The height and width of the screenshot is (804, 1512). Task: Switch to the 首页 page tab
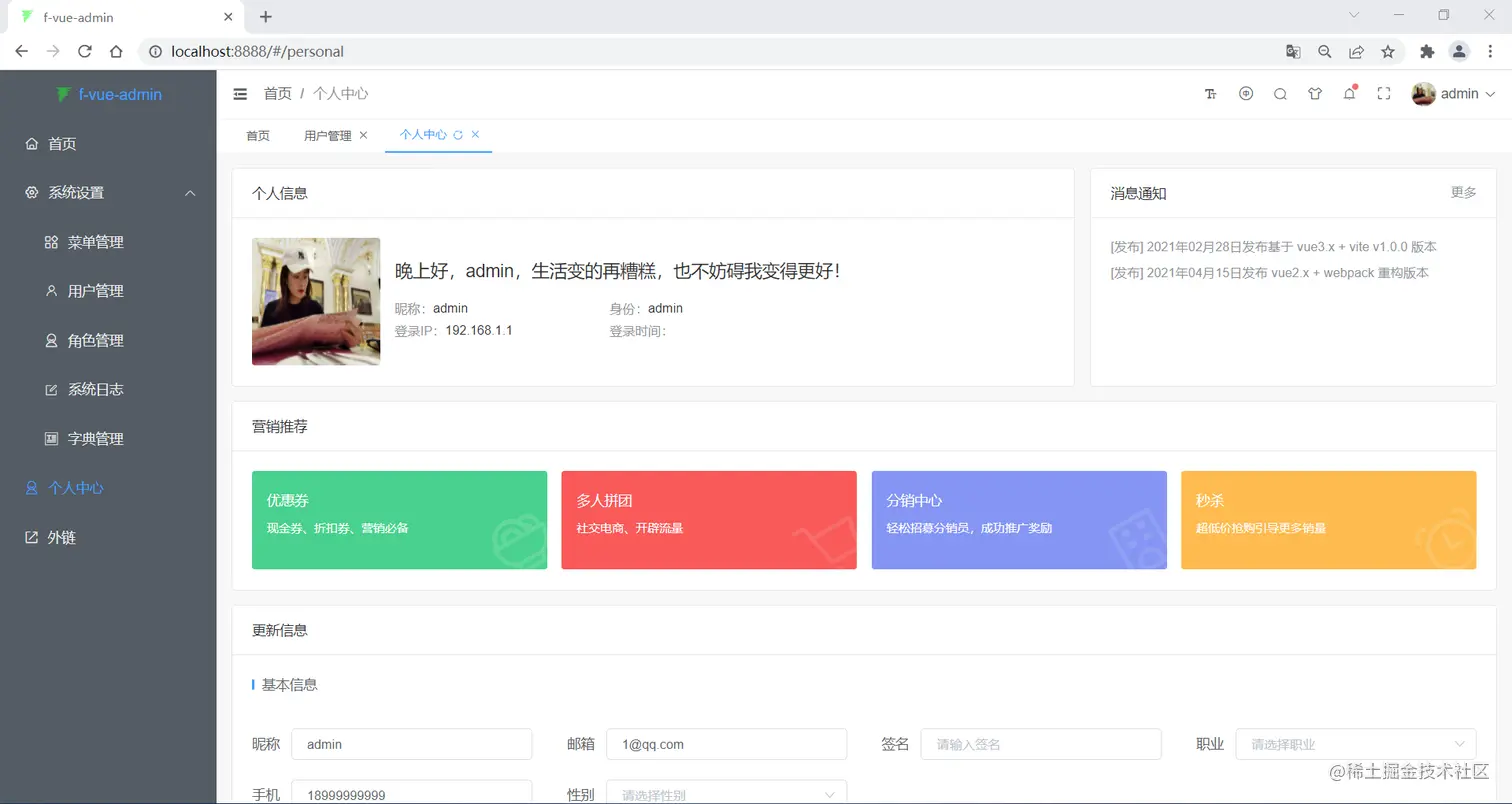tap(258, 135)
